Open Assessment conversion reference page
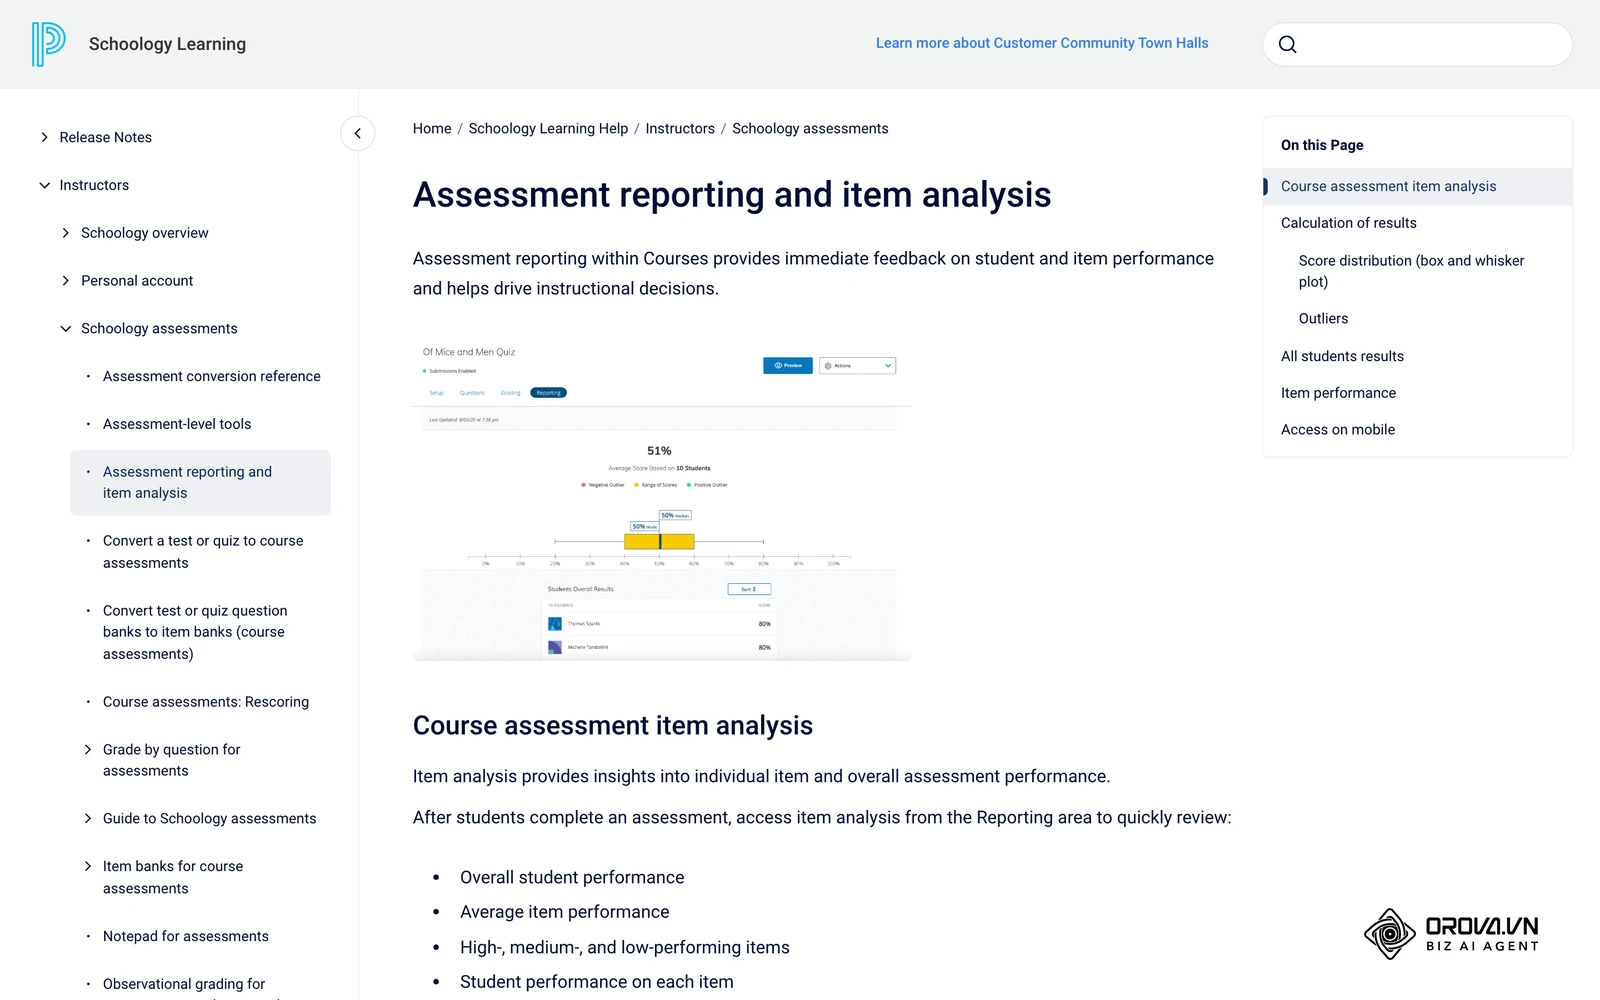The height and width of the screenshot is (1000, 1600). [212, 376]
